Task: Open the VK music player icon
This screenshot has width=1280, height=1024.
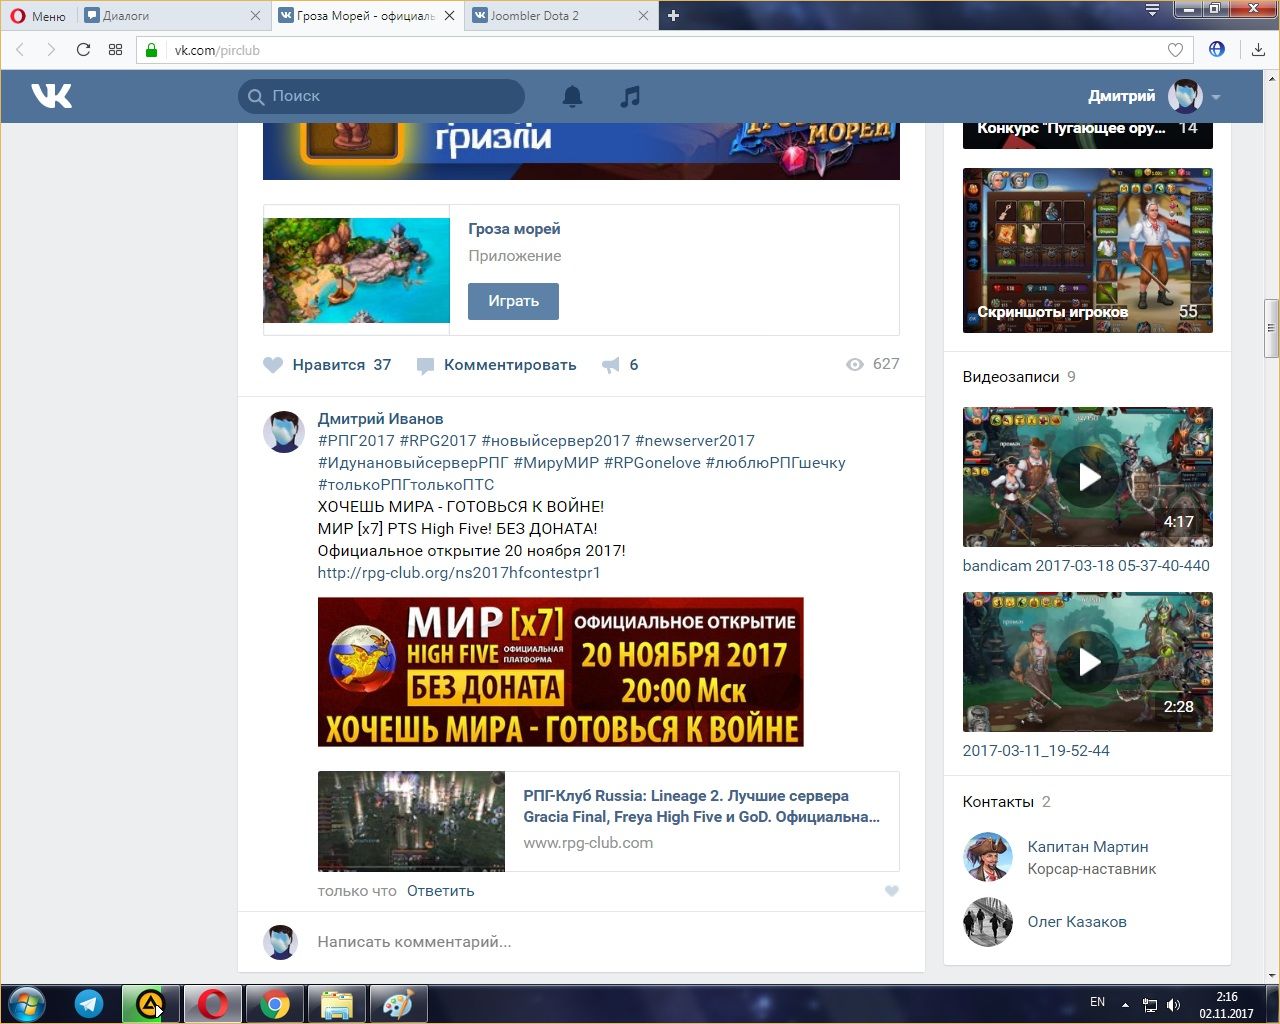Action: (630, 96)
